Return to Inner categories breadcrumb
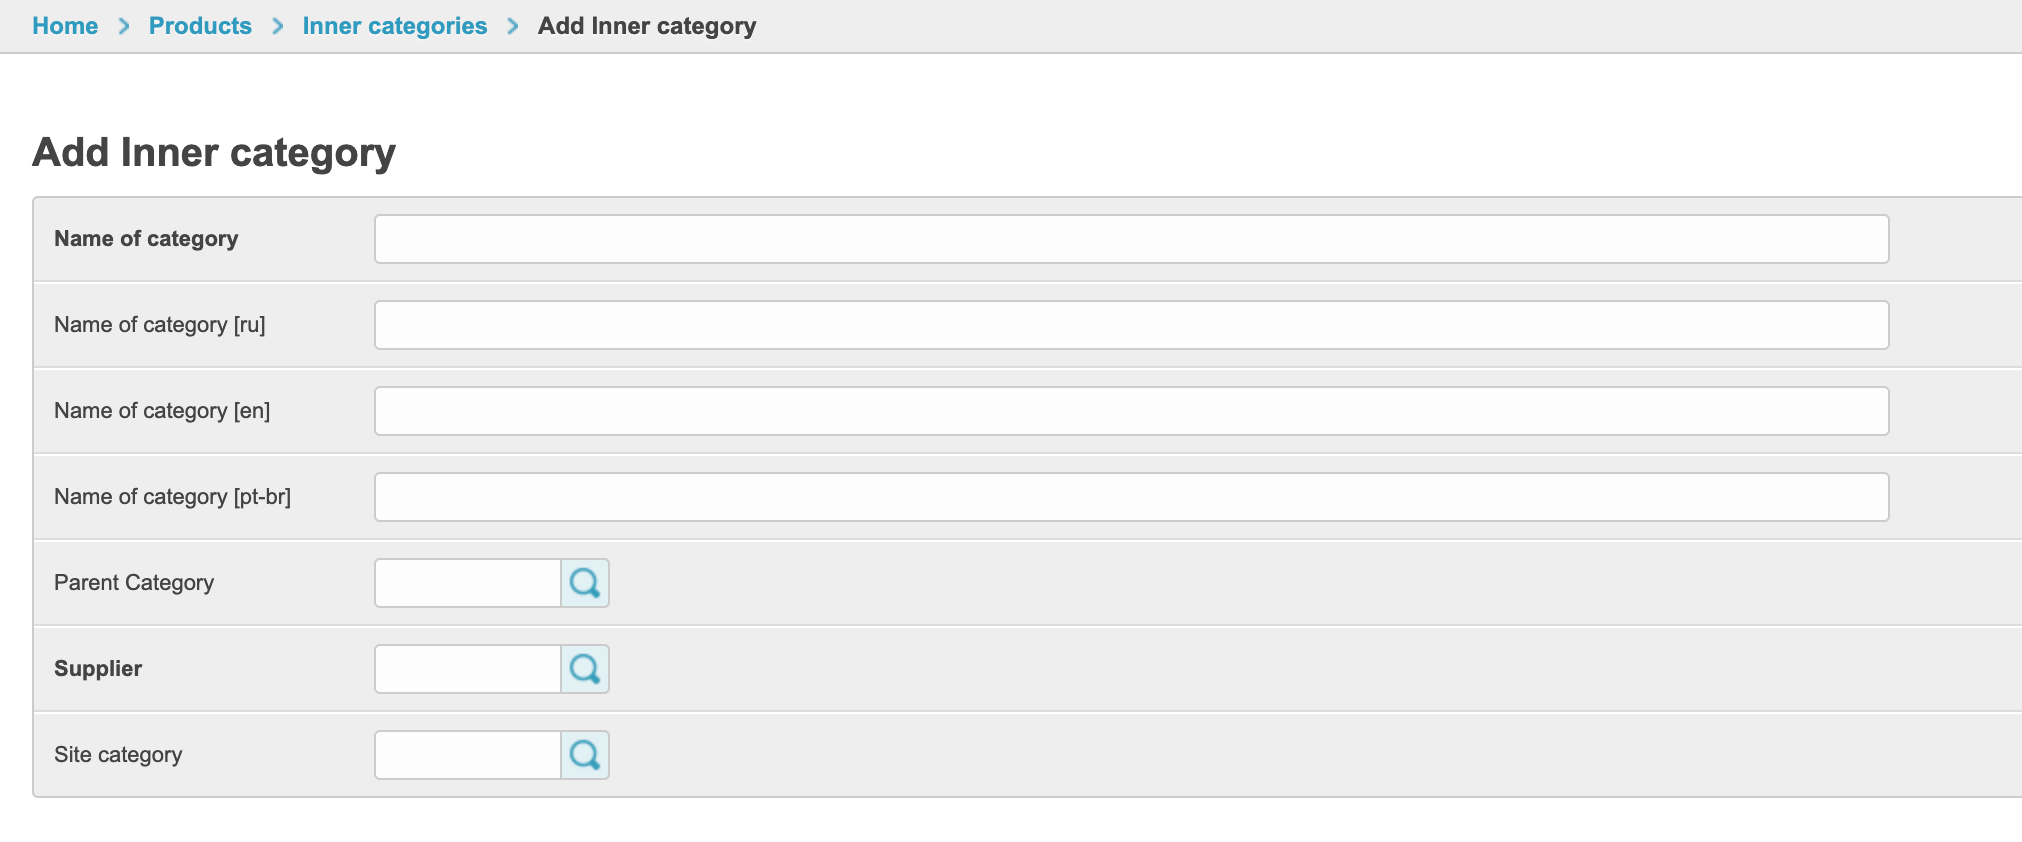This screenshot has width=2022, height=842. 395,26
